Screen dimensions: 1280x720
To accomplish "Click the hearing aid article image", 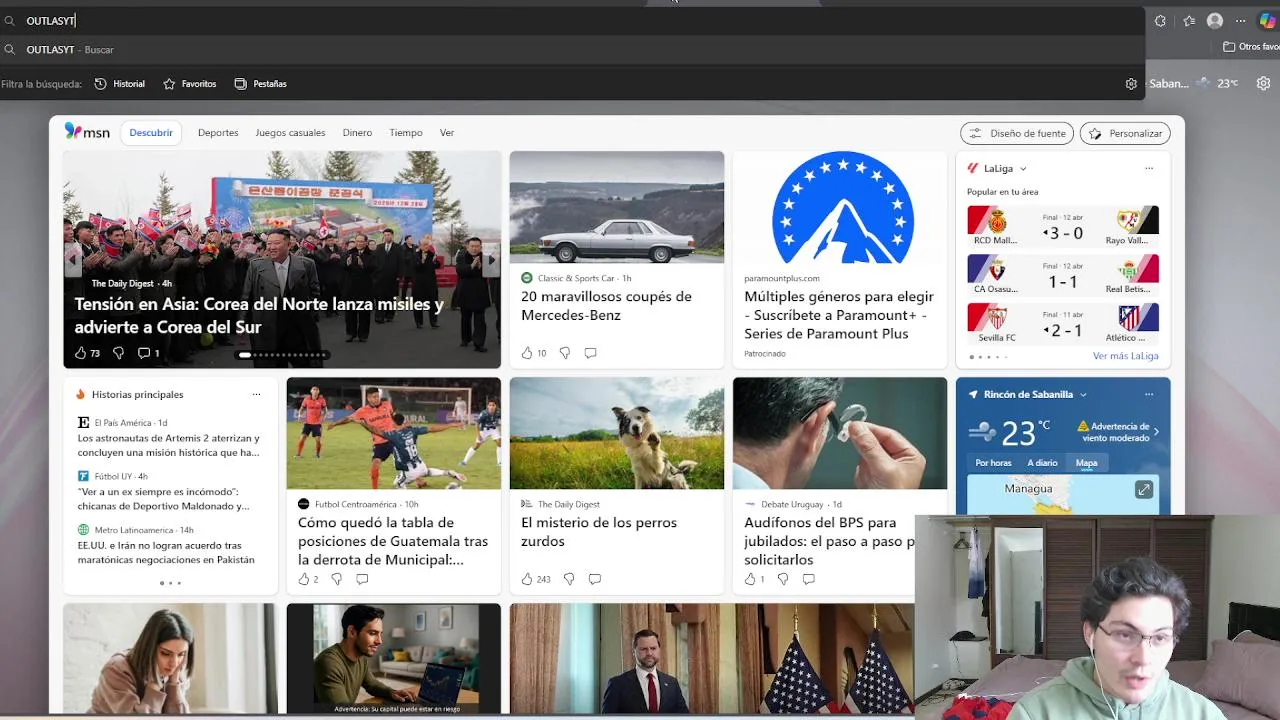I will [840, 433].
